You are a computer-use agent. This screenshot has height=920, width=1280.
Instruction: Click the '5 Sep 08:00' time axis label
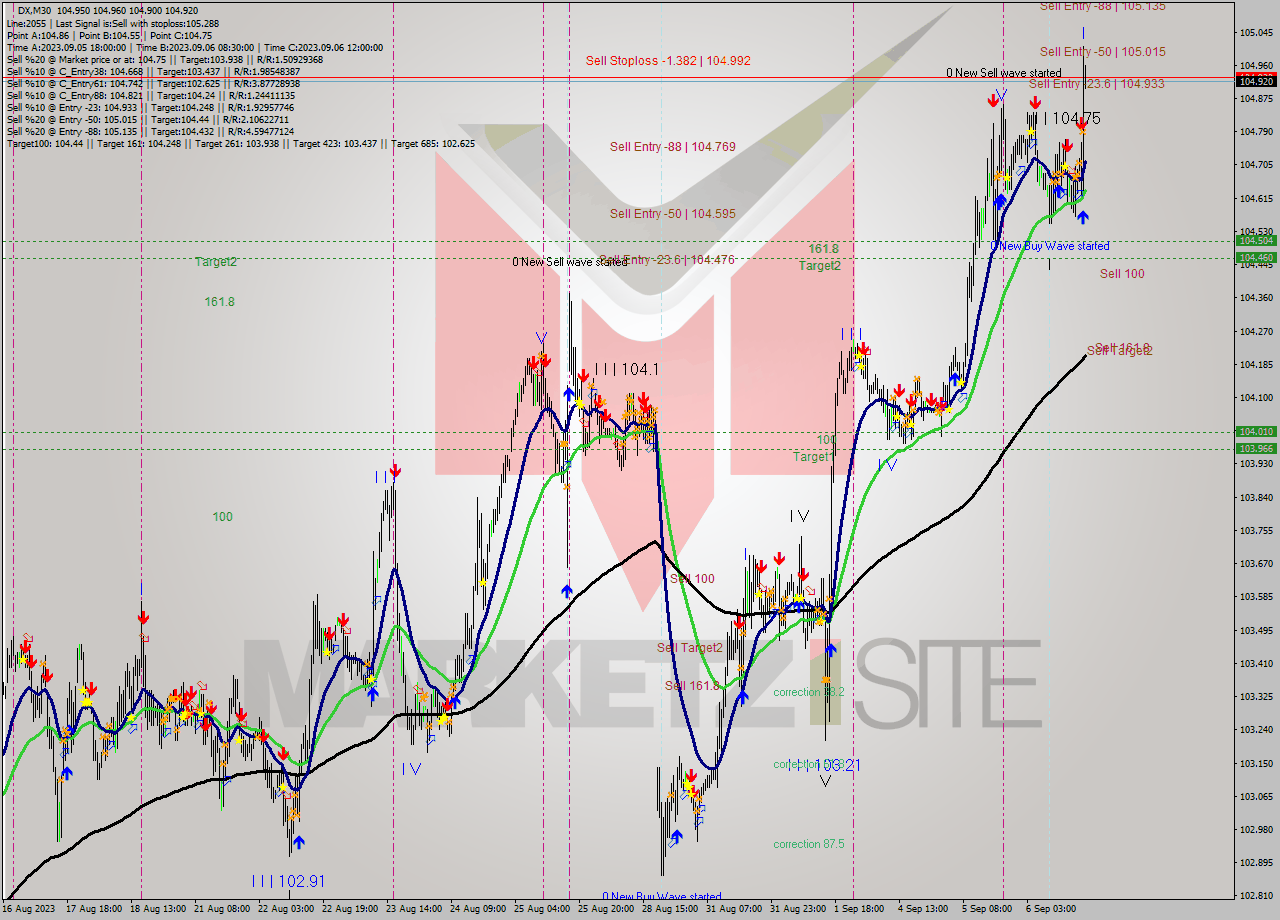[987, 909]
